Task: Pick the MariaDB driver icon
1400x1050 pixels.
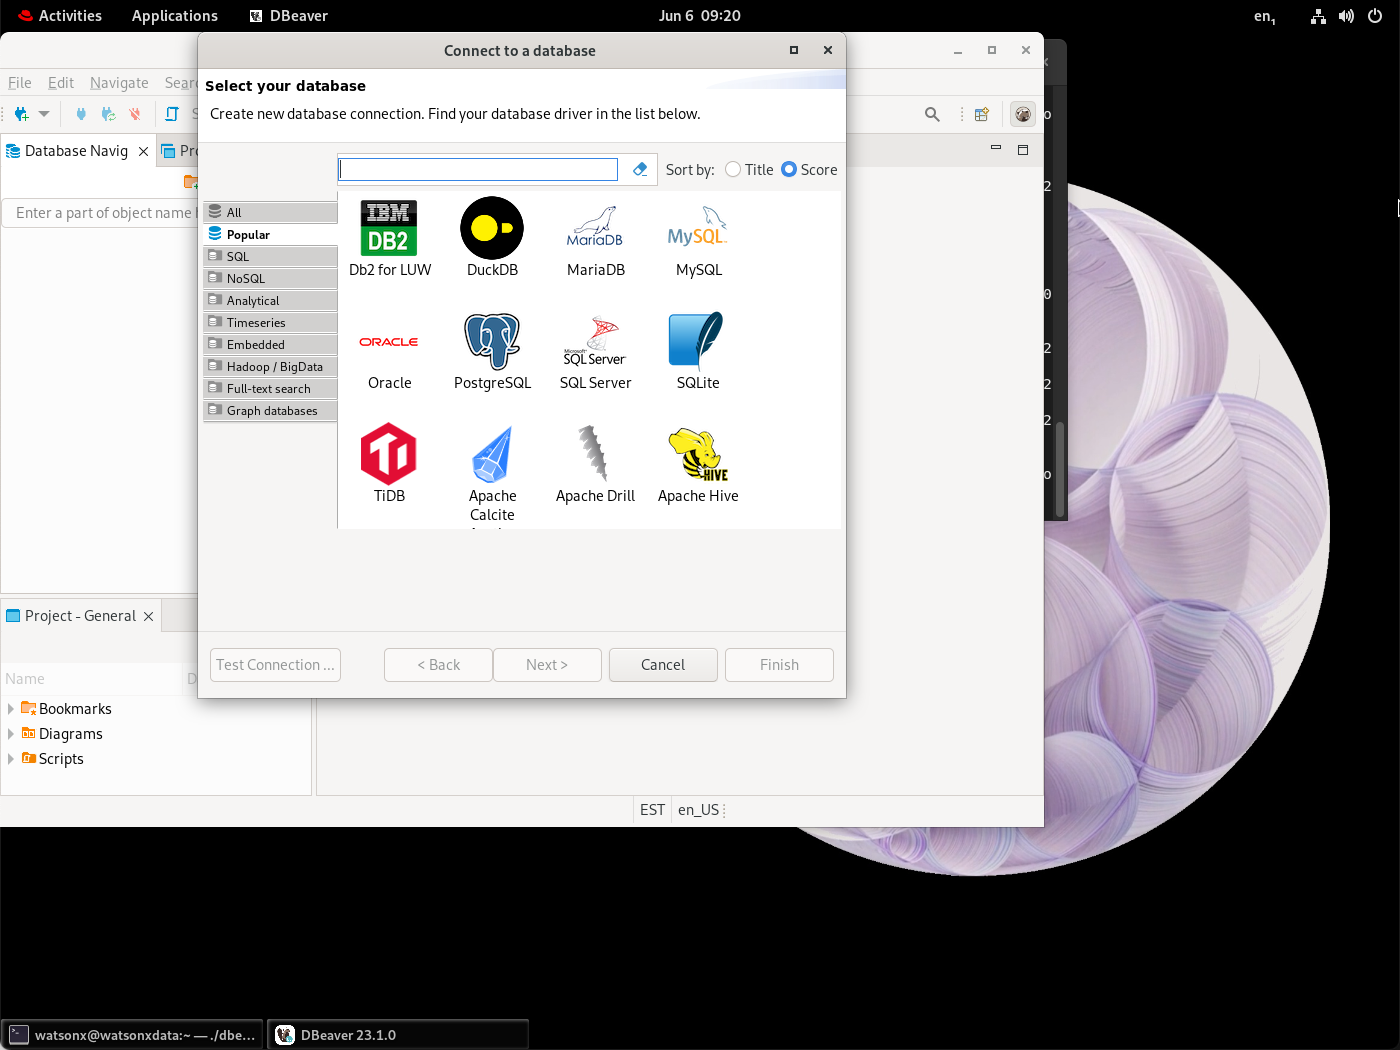Action: coord(595,227)
